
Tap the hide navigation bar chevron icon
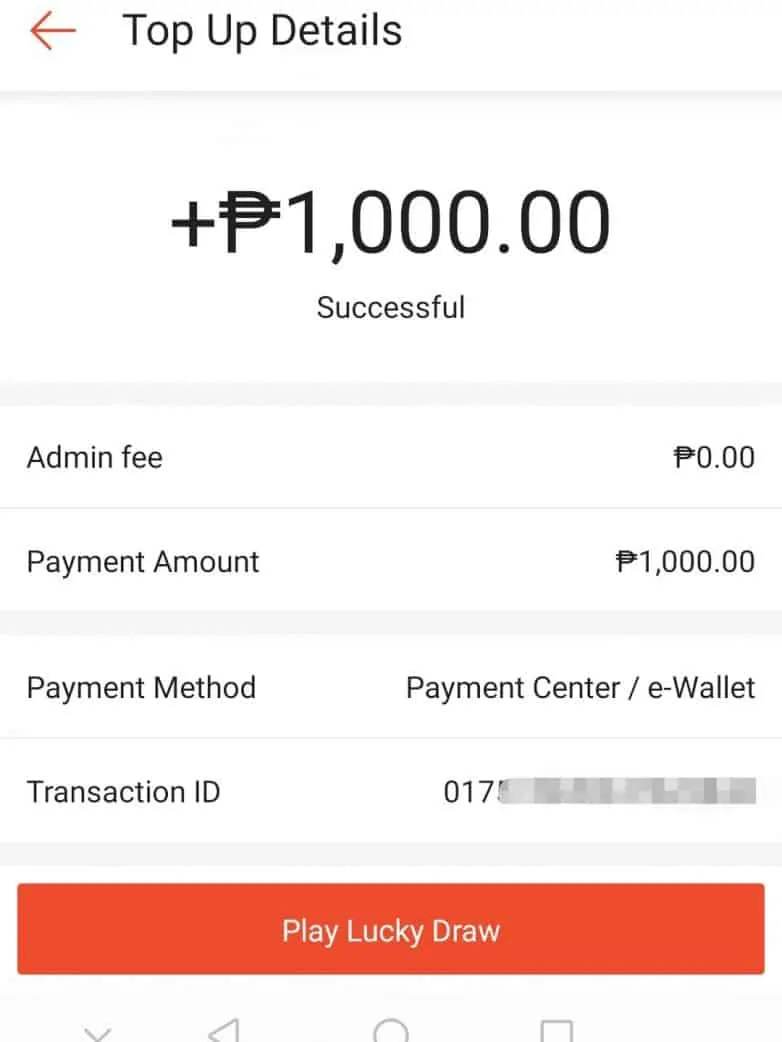[x=96, y=1032]
